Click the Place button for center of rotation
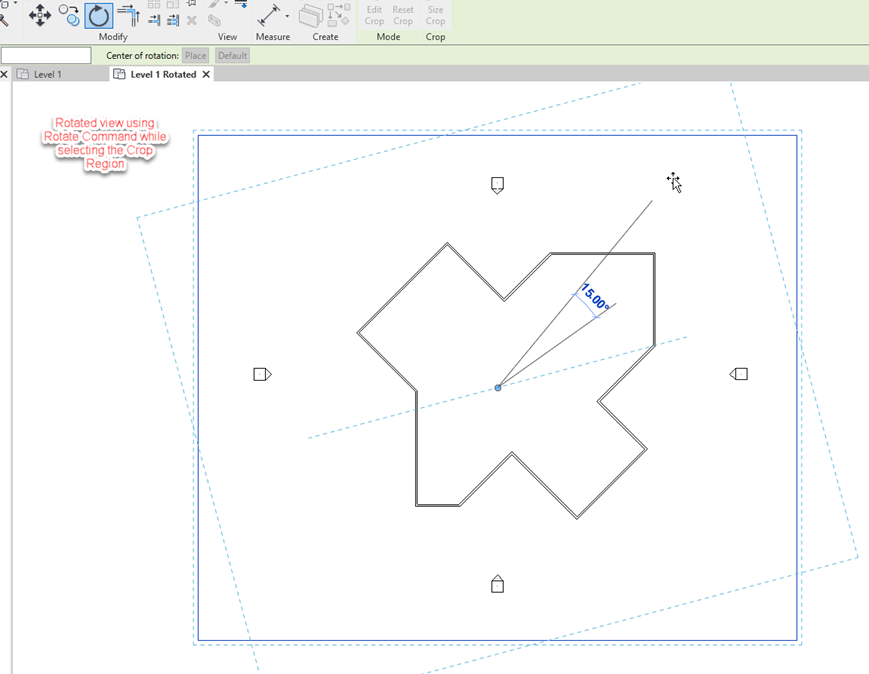 coord(195,55)
